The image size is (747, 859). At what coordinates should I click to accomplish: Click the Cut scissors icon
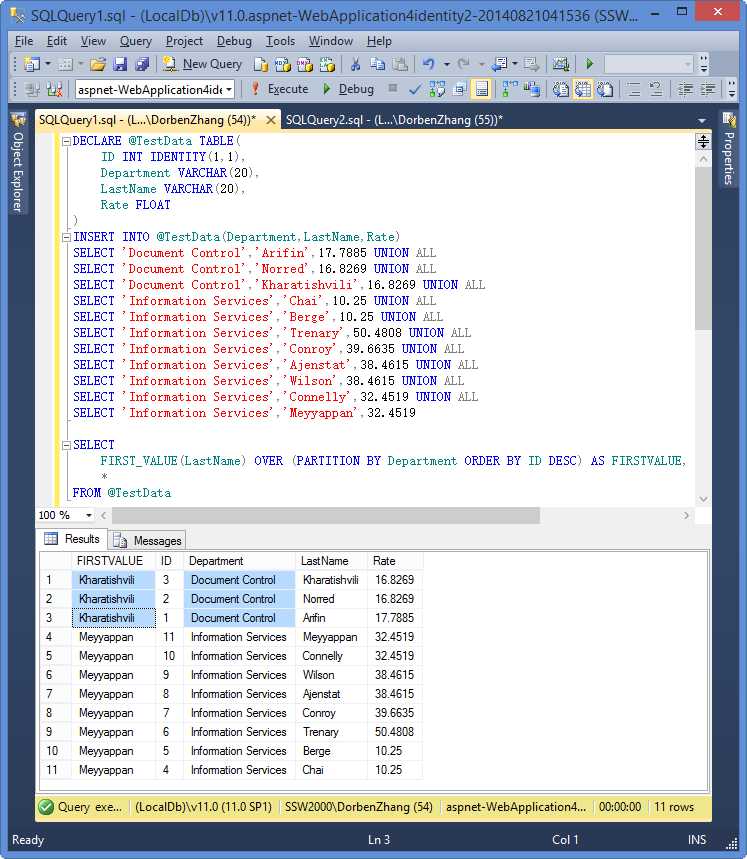click(355, 64)
